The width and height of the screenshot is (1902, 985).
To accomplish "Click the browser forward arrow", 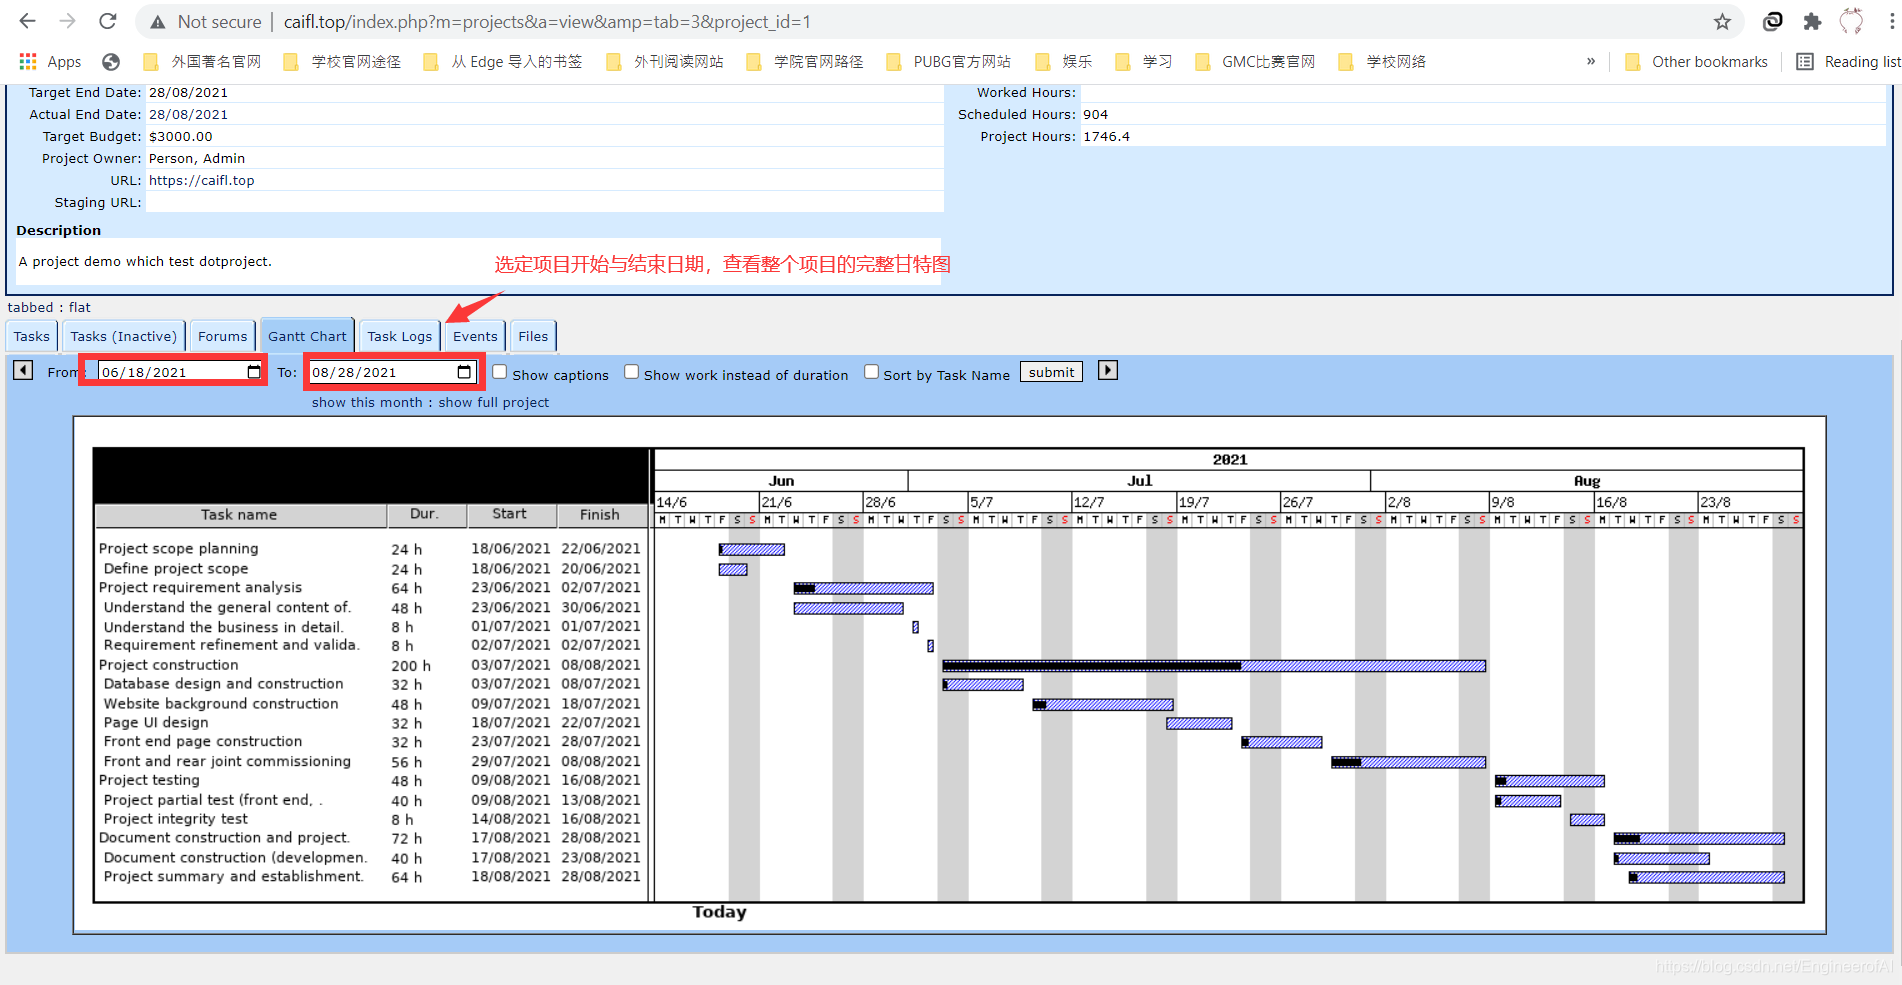I will (x=67, y=21).
